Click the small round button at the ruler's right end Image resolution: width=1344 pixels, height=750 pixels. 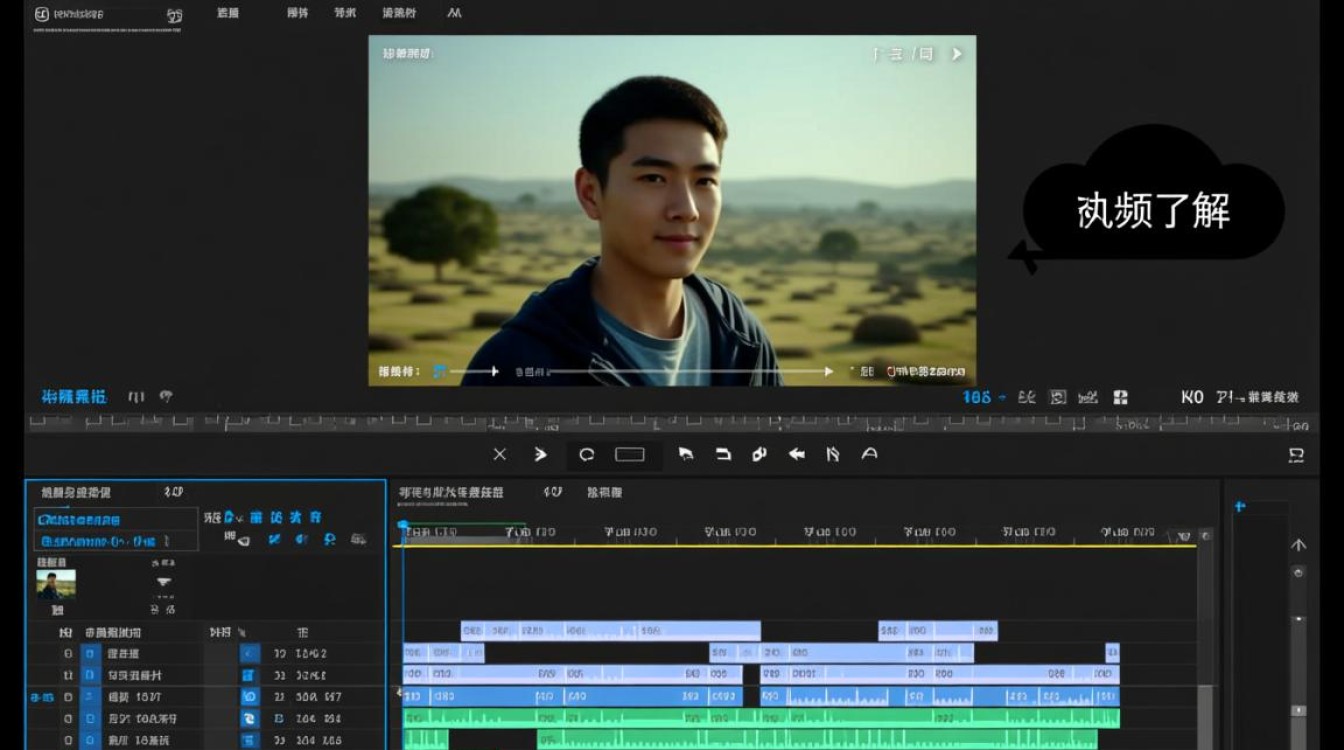(1206, 537)
